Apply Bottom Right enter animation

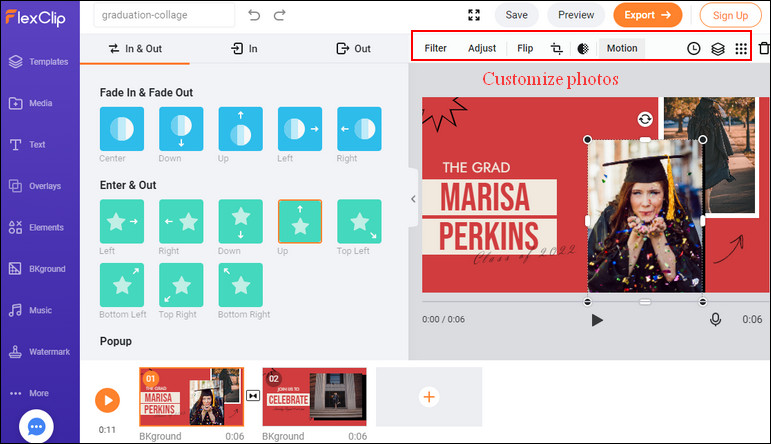tap(240, 285)
